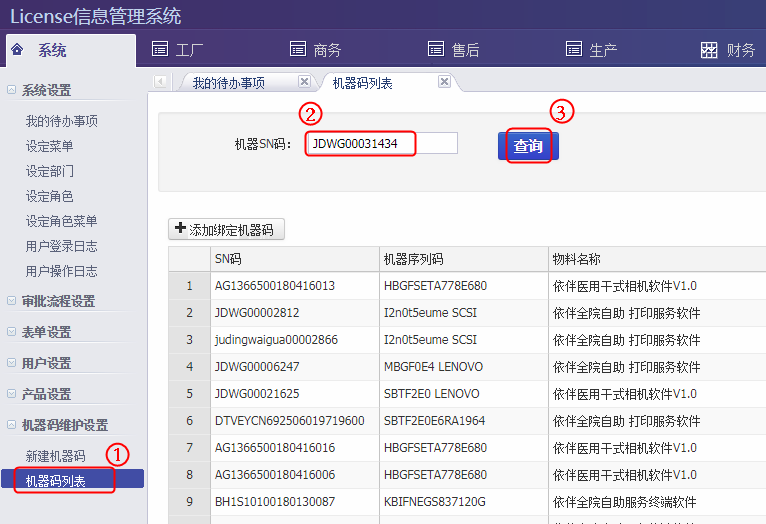This screenshot has width=766, height=524.
Task: Expand the 表单设置 section
Action: point(11,332)
